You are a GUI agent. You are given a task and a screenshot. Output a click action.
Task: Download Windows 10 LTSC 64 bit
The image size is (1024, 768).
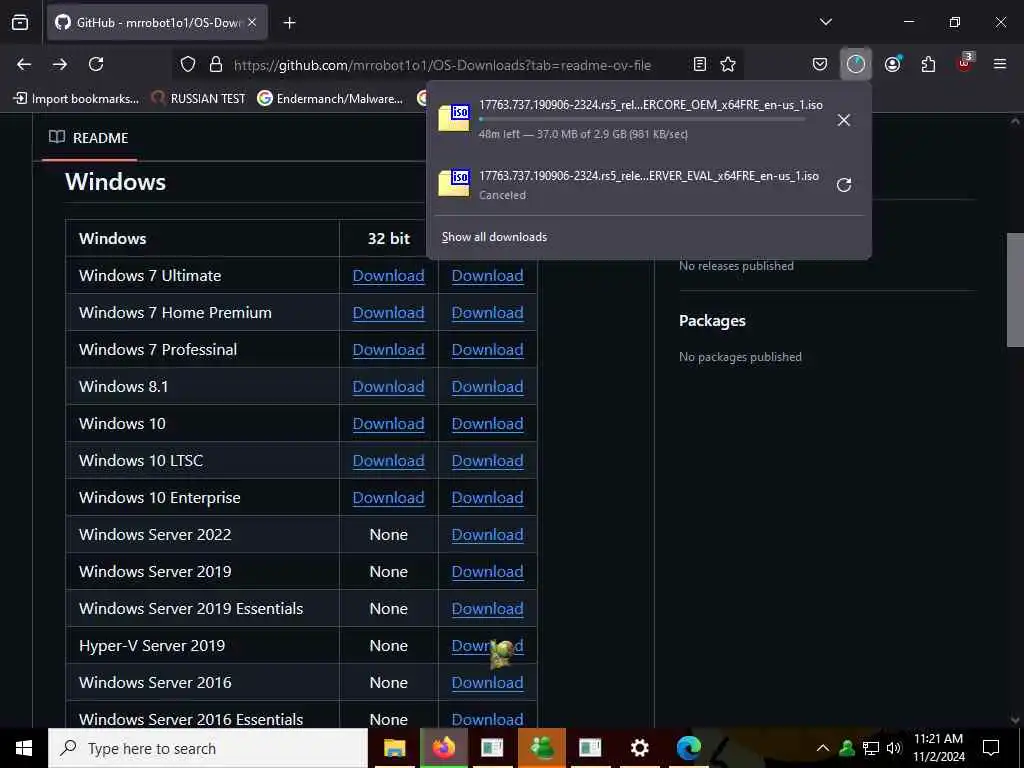487,460
